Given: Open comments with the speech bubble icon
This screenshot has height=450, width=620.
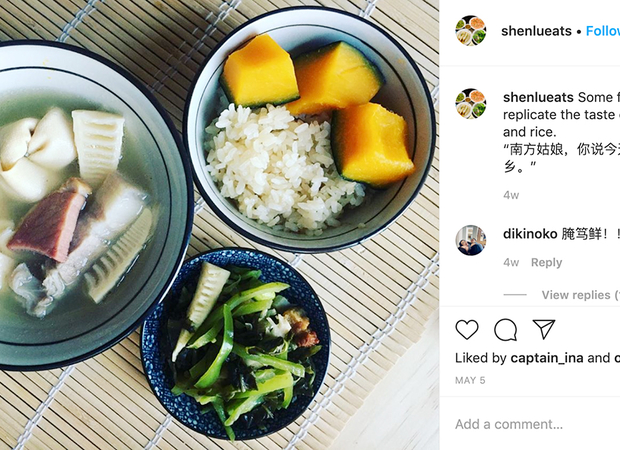Looking at the screenshot, I should 505,329.
